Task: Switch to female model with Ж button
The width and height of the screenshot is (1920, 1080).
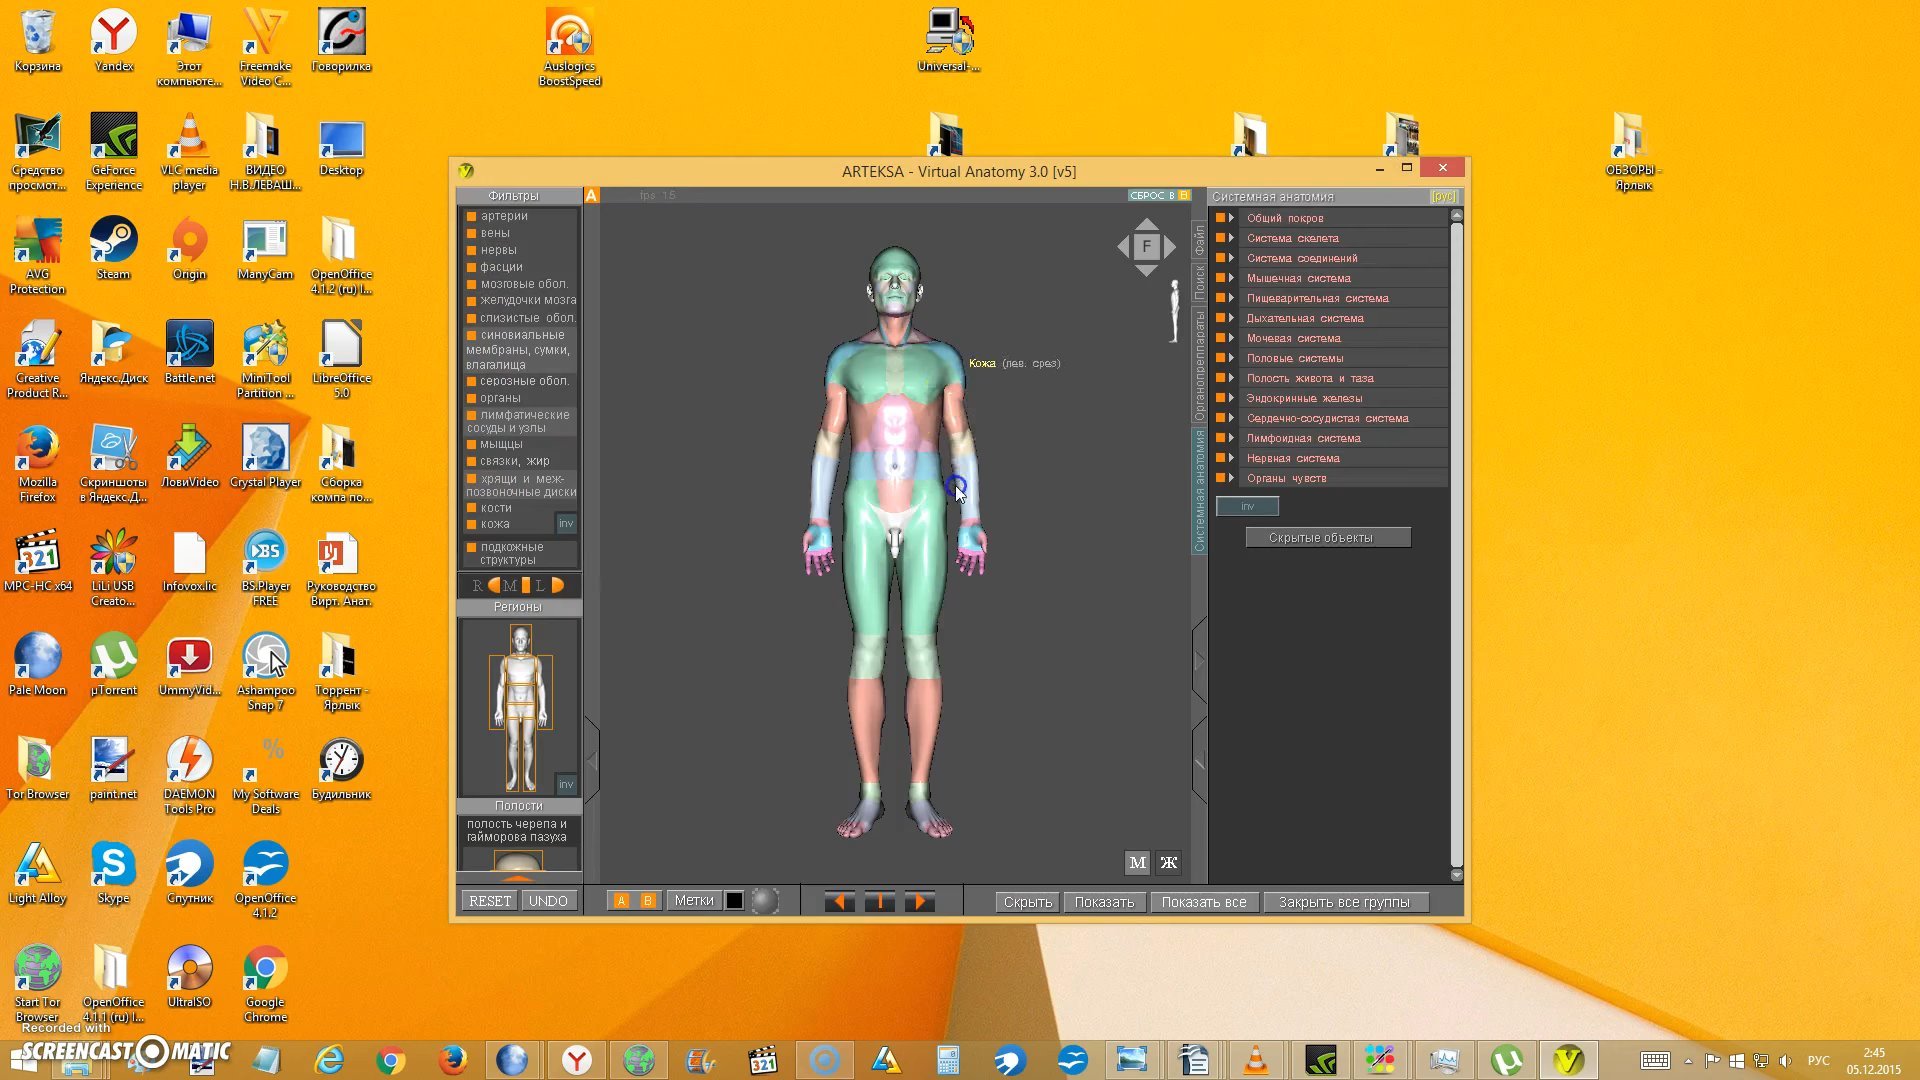Action: pyautogui.click(x=1168, y=862)
